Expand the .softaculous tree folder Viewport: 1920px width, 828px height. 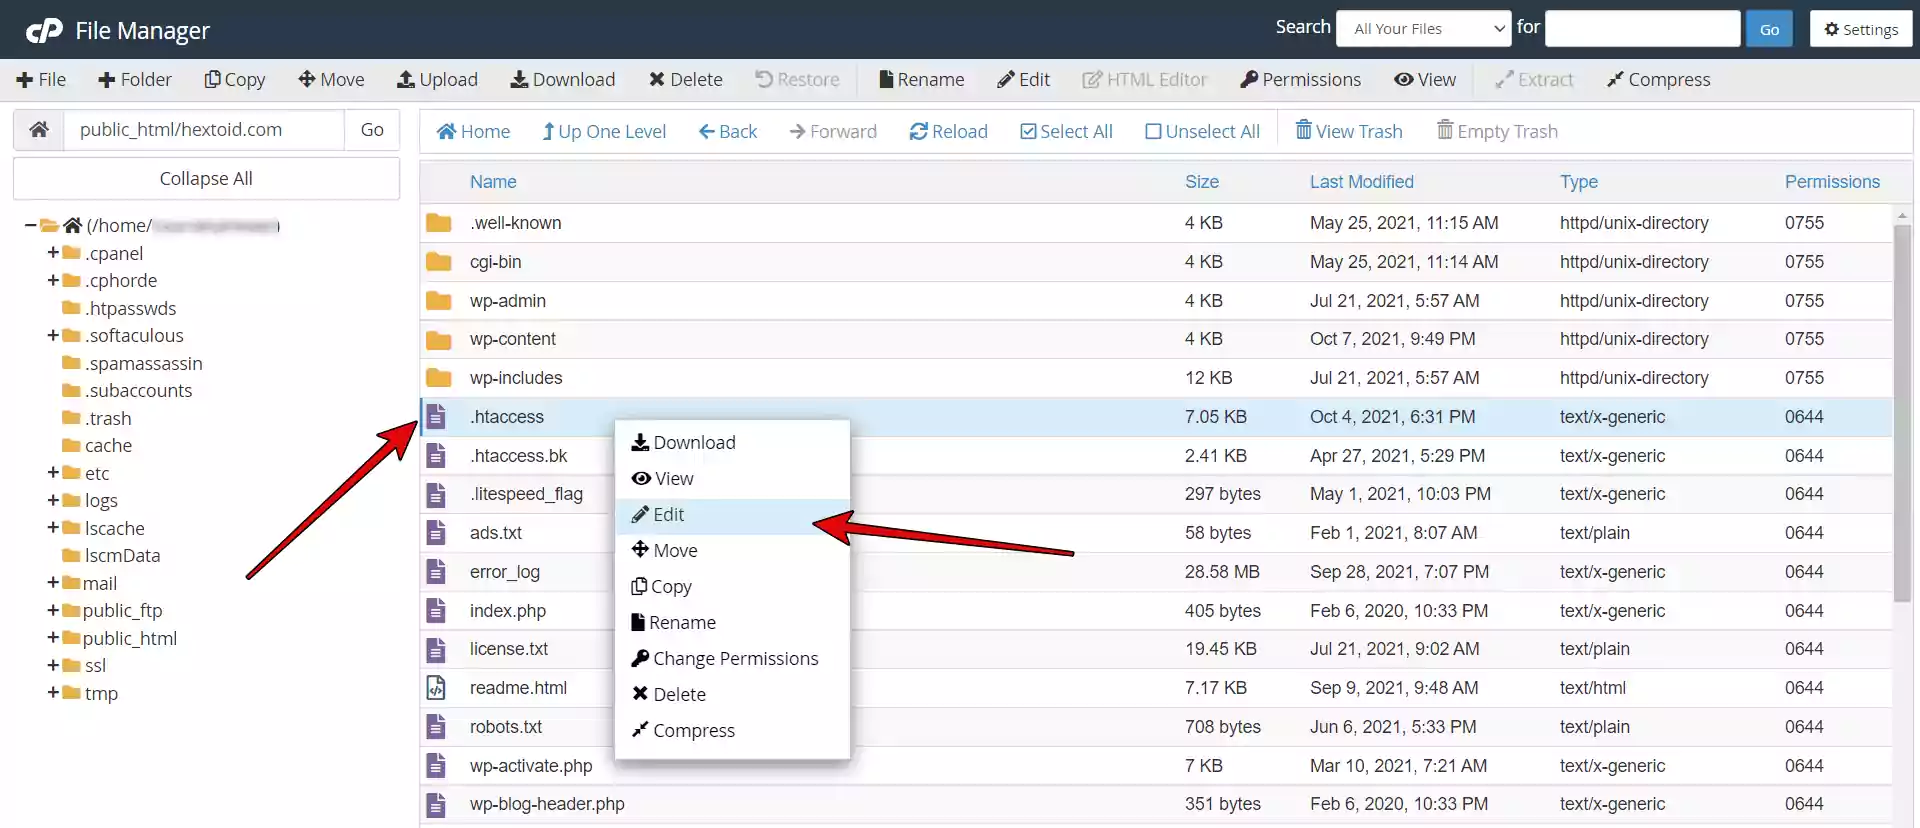click(53, 335)
